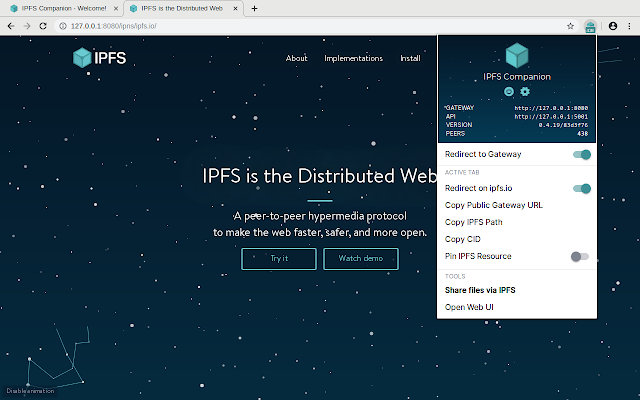
Task: Open the About page link
Action: point(296,58)
